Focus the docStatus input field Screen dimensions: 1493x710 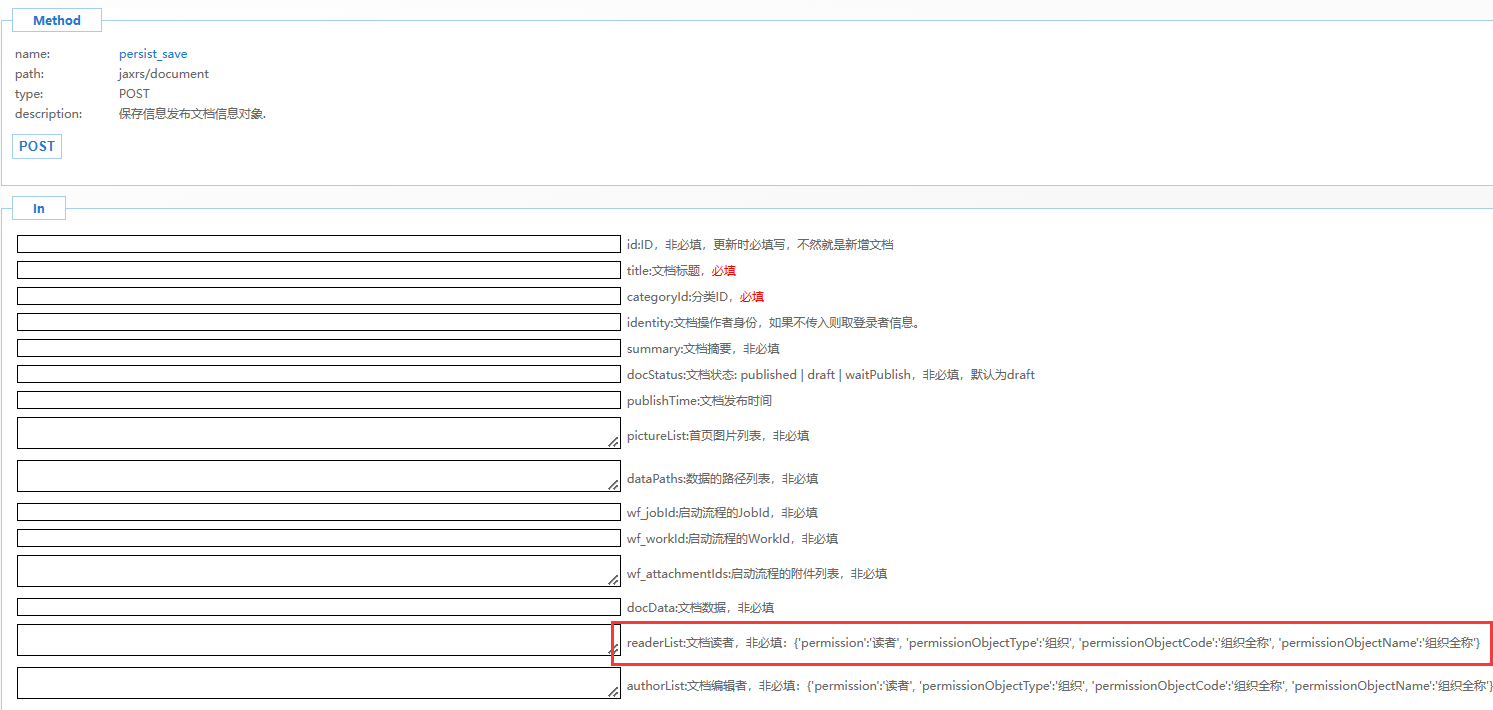tap(319, 374)
